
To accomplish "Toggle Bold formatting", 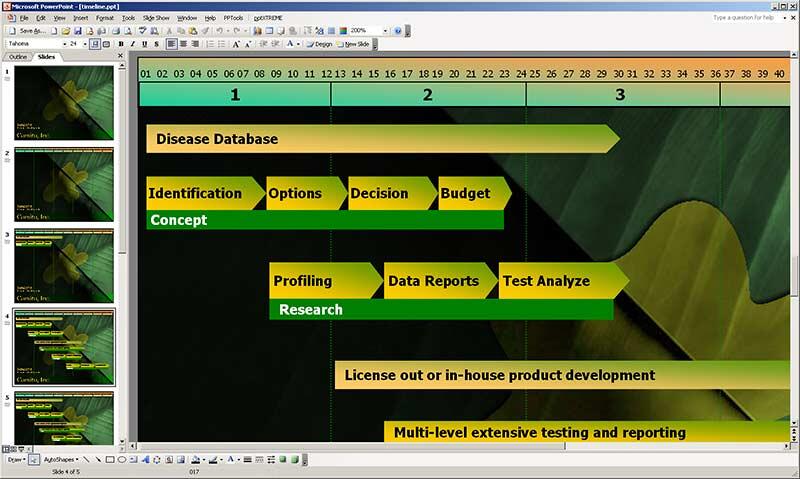I will 120,44.
